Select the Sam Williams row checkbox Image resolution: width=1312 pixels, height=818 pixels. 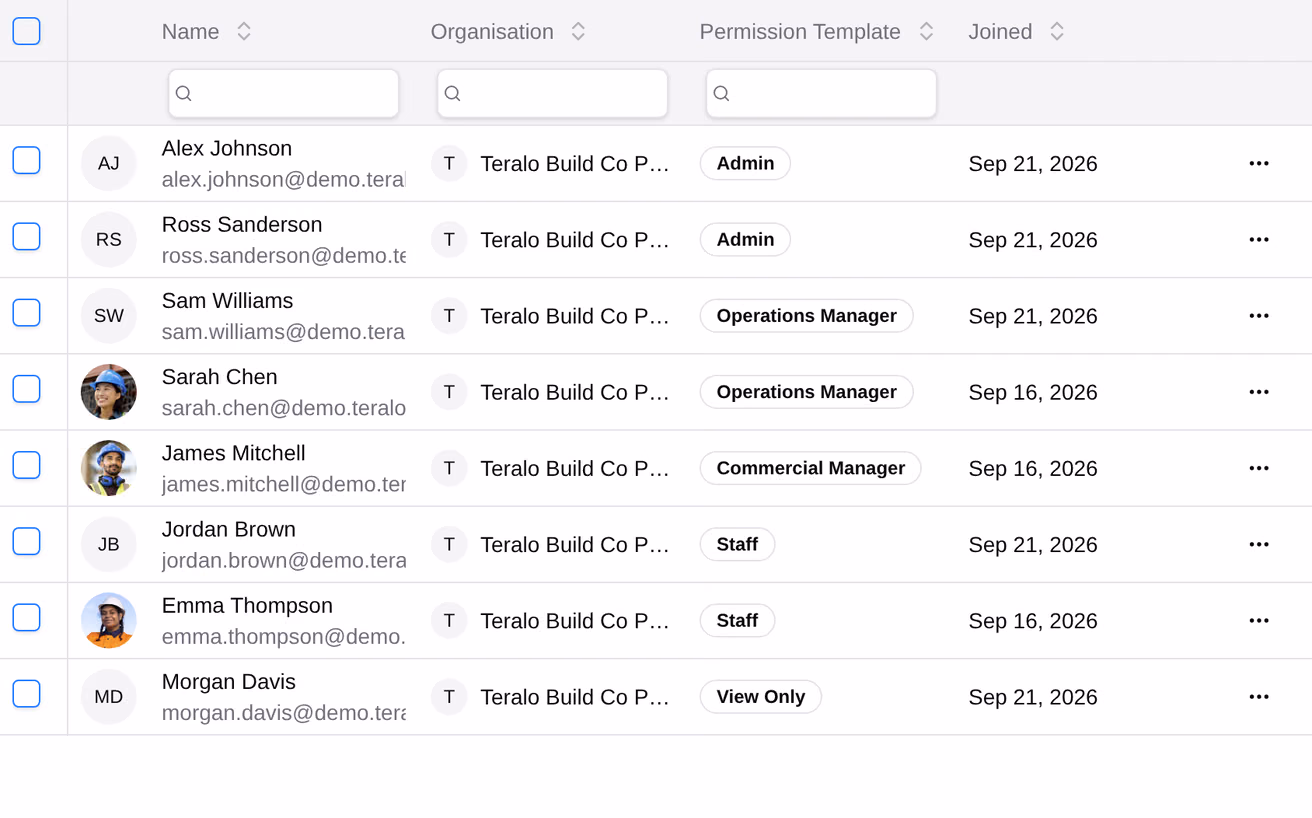(27, 312)
